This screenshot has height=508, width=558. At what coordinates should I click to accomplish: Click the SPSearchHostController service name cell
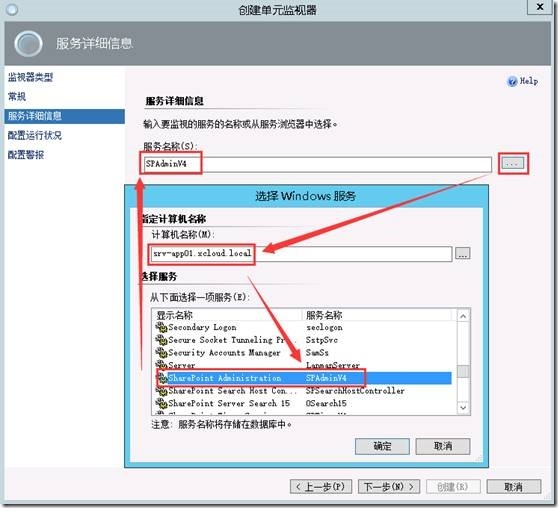coord(355,391)
